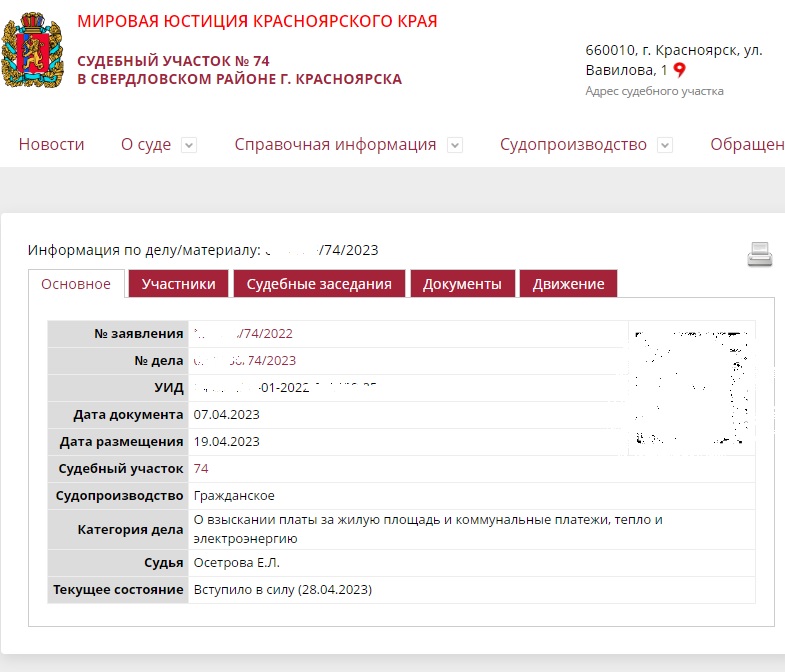Open the cut-off 'Обращен…' menu item
The height and width of the screenshot is (672, 785).
point(747,144)
